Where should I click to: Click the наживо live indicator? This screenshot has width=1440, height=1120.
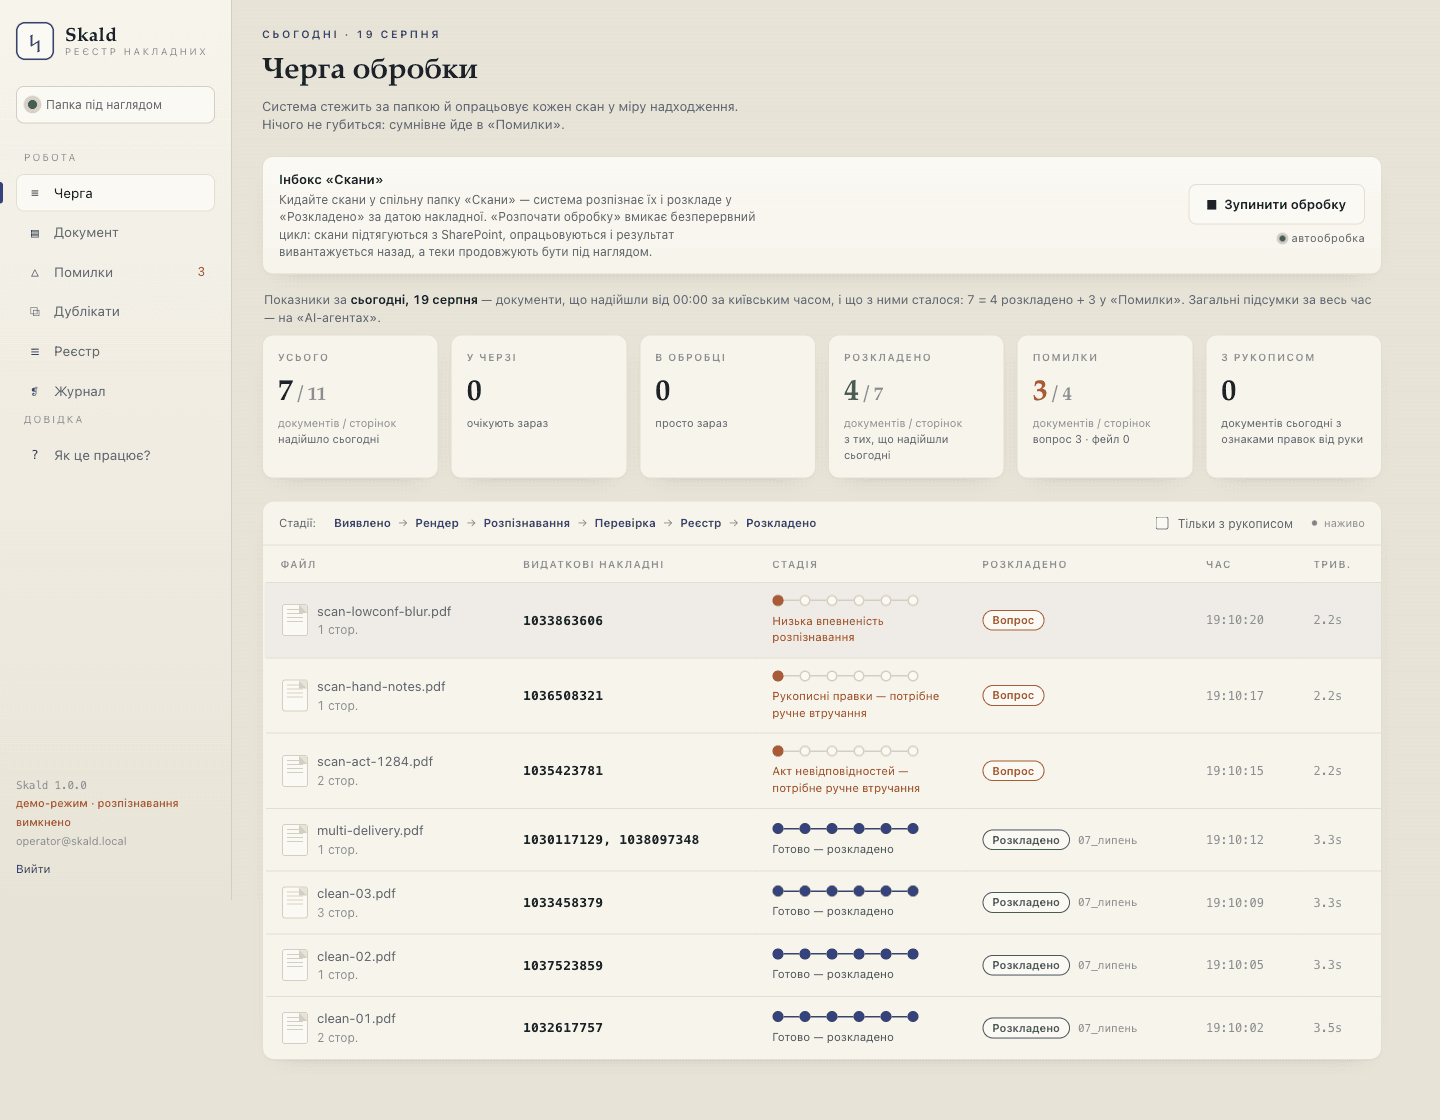point(1338,523)
